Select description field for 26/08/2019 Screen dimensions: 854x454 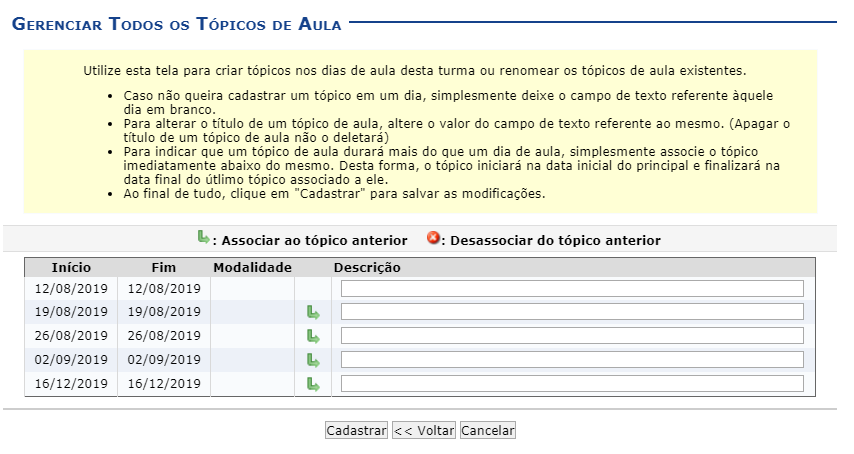(x=572, y=336)
